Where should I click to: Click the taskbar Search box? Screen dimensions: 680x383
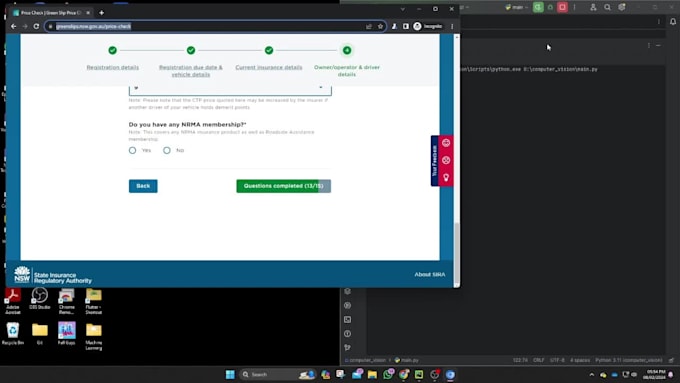pos(278,374)
